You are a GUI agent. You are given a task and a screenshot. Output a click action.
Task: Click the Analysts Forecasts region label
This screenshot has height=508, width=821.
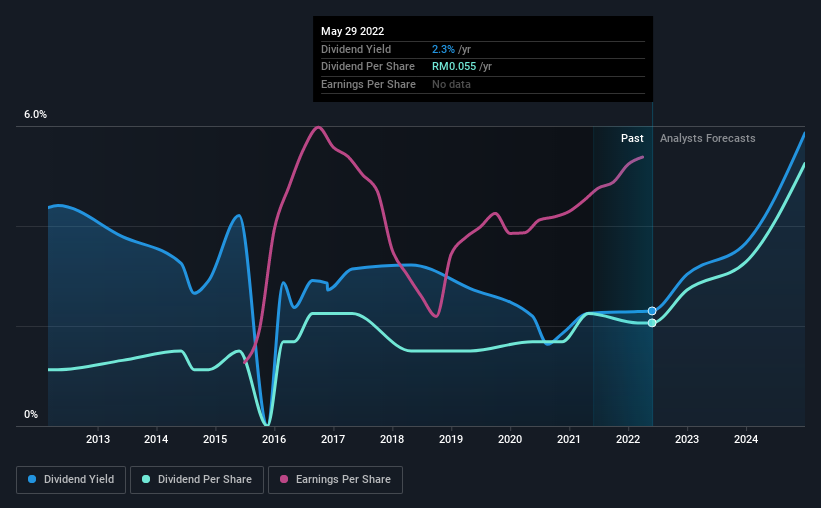707,138
